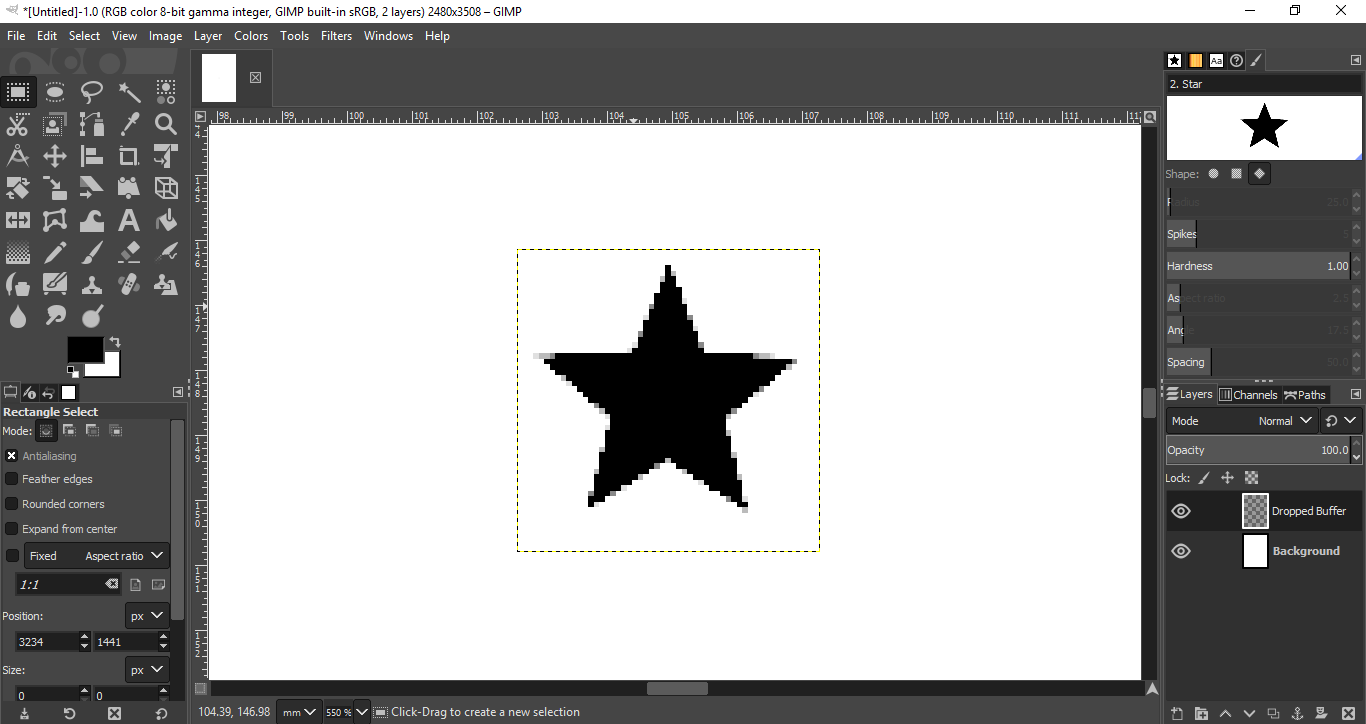1366x724 pixels.
Task: Enable Feather edges option
Action: click(x=12, y=479)
